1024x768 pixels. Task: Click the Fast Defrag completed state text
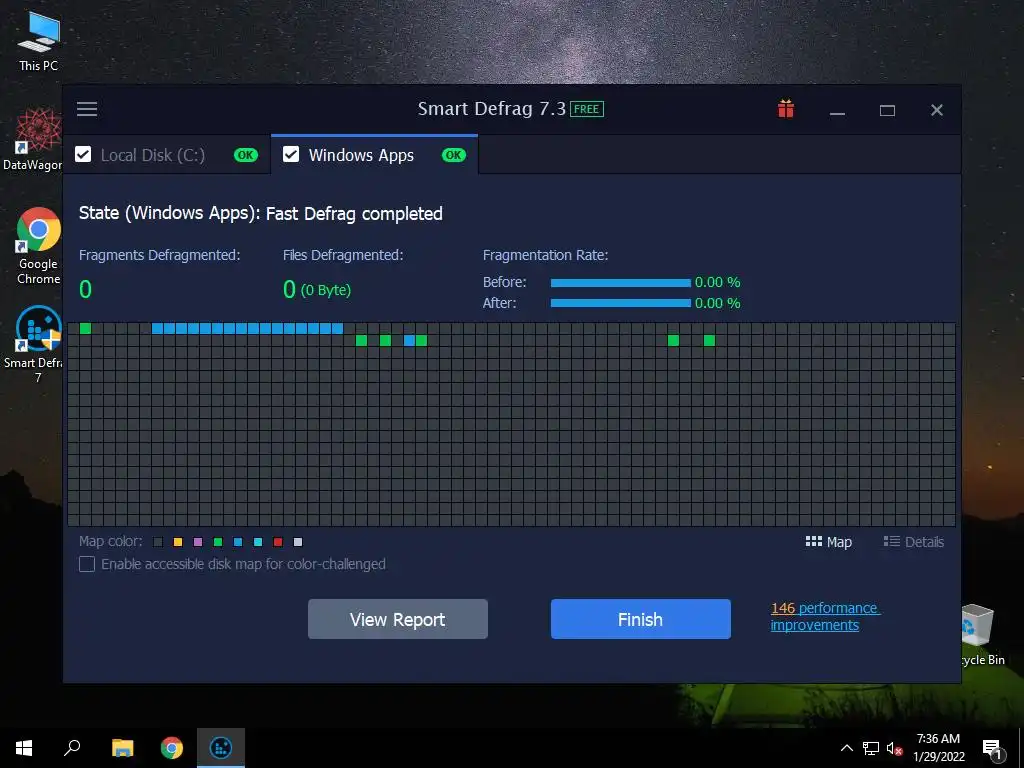[354, 214]
